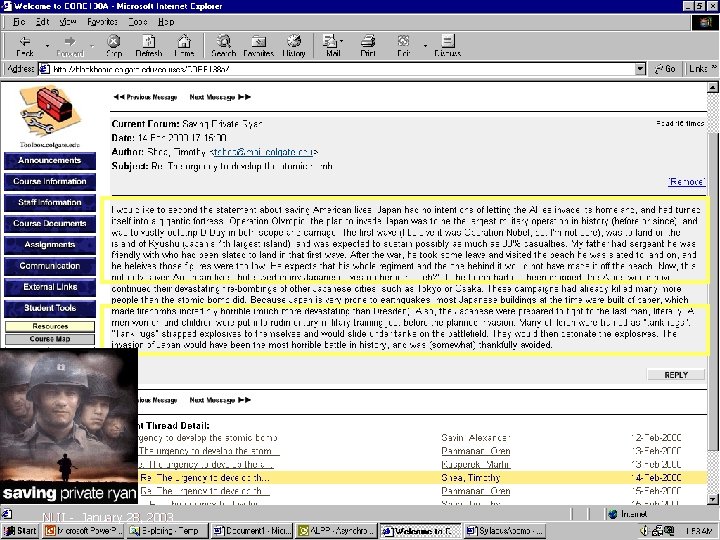Go to Previous Message at top
Screen dimensions: 720x540
(145, 97)
